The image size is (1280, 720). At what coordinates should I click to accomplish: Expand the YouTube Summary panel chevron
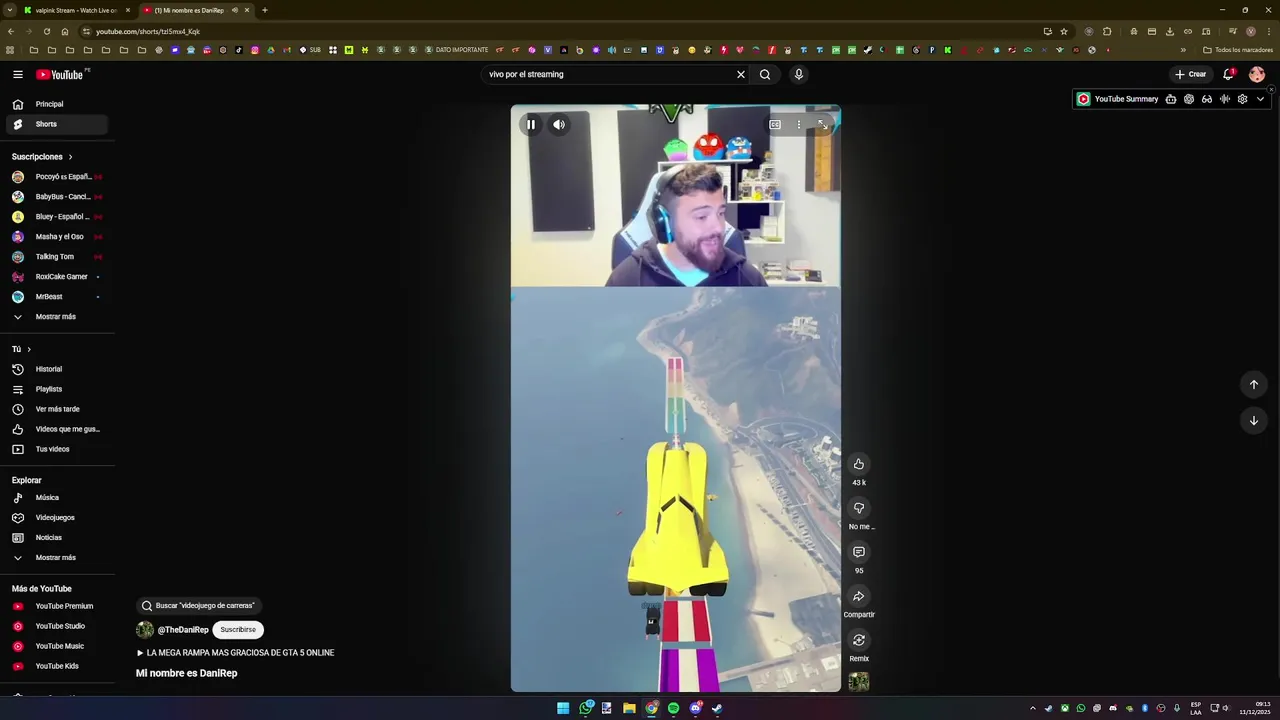tap(1260, 99)
